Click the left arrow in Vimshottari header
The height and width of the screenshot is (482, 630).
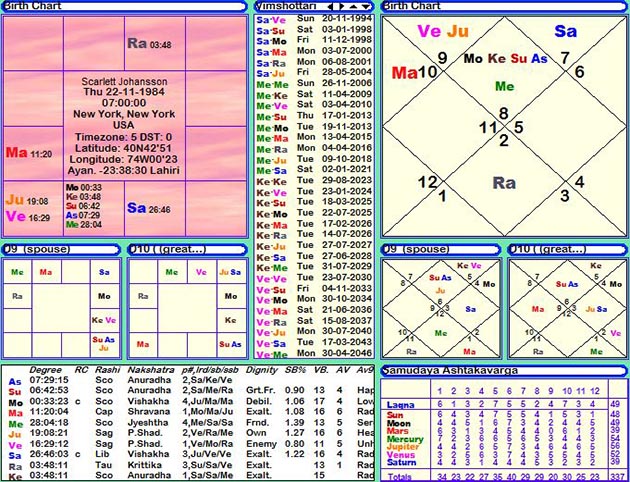point(331,6)
